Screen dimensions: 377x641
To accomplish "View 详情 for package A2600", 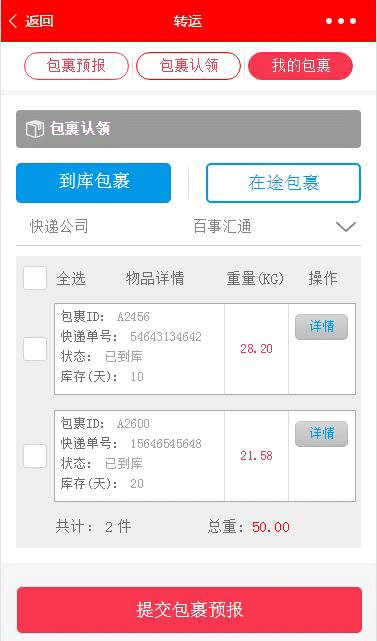I will [x=321, y=433].
